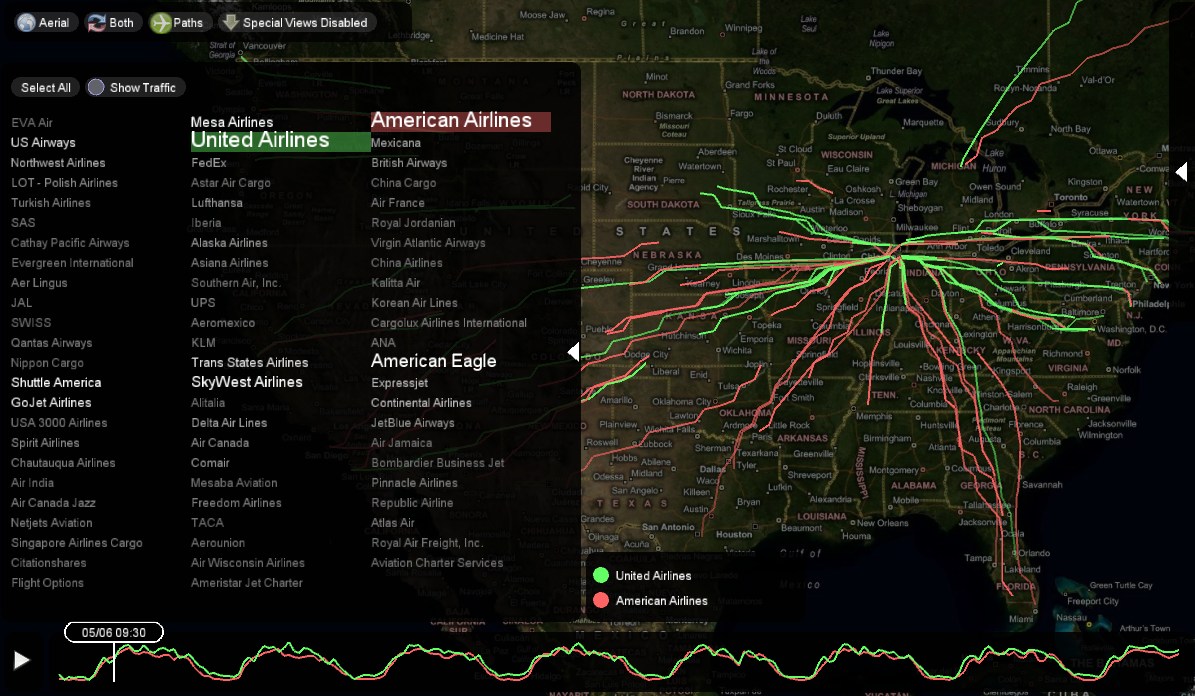
Task: Select Bombardier Business Jet
Action: [438, 463]
